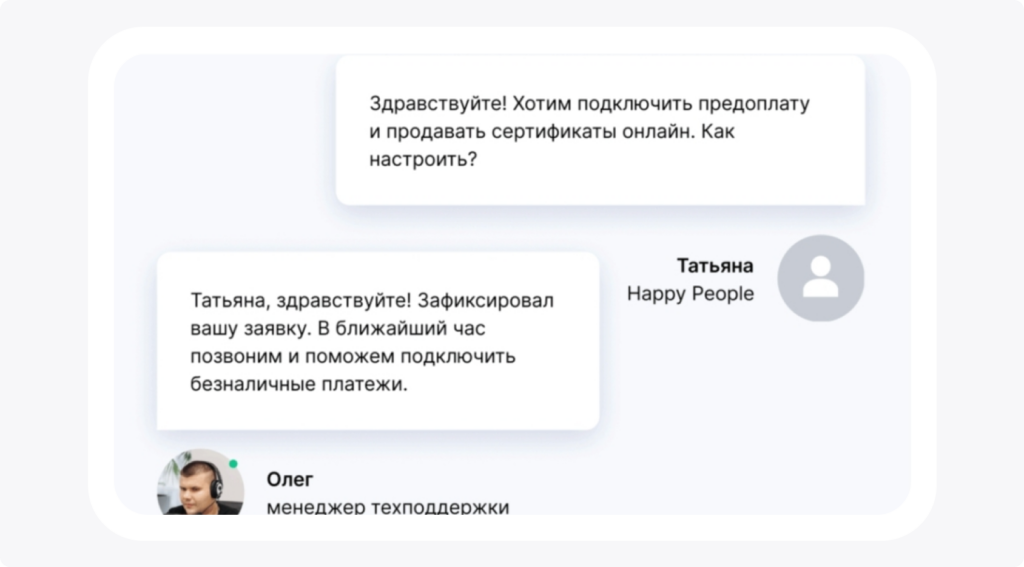
Task: Click the greeting Здравствуйте! Хотим подключить предоплату
Action: (589, 103)
